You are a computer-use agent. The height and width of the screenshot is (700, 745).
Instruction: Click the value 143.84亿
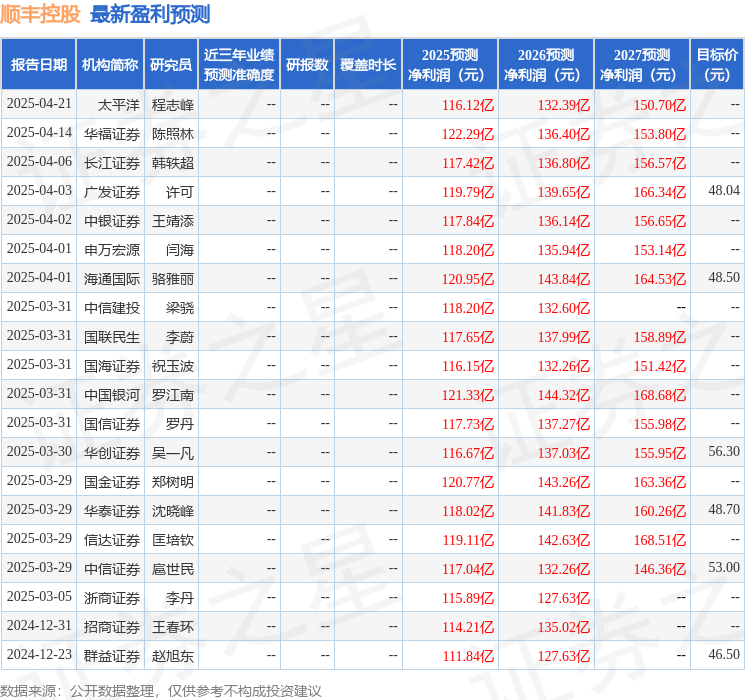coord(564,279)
